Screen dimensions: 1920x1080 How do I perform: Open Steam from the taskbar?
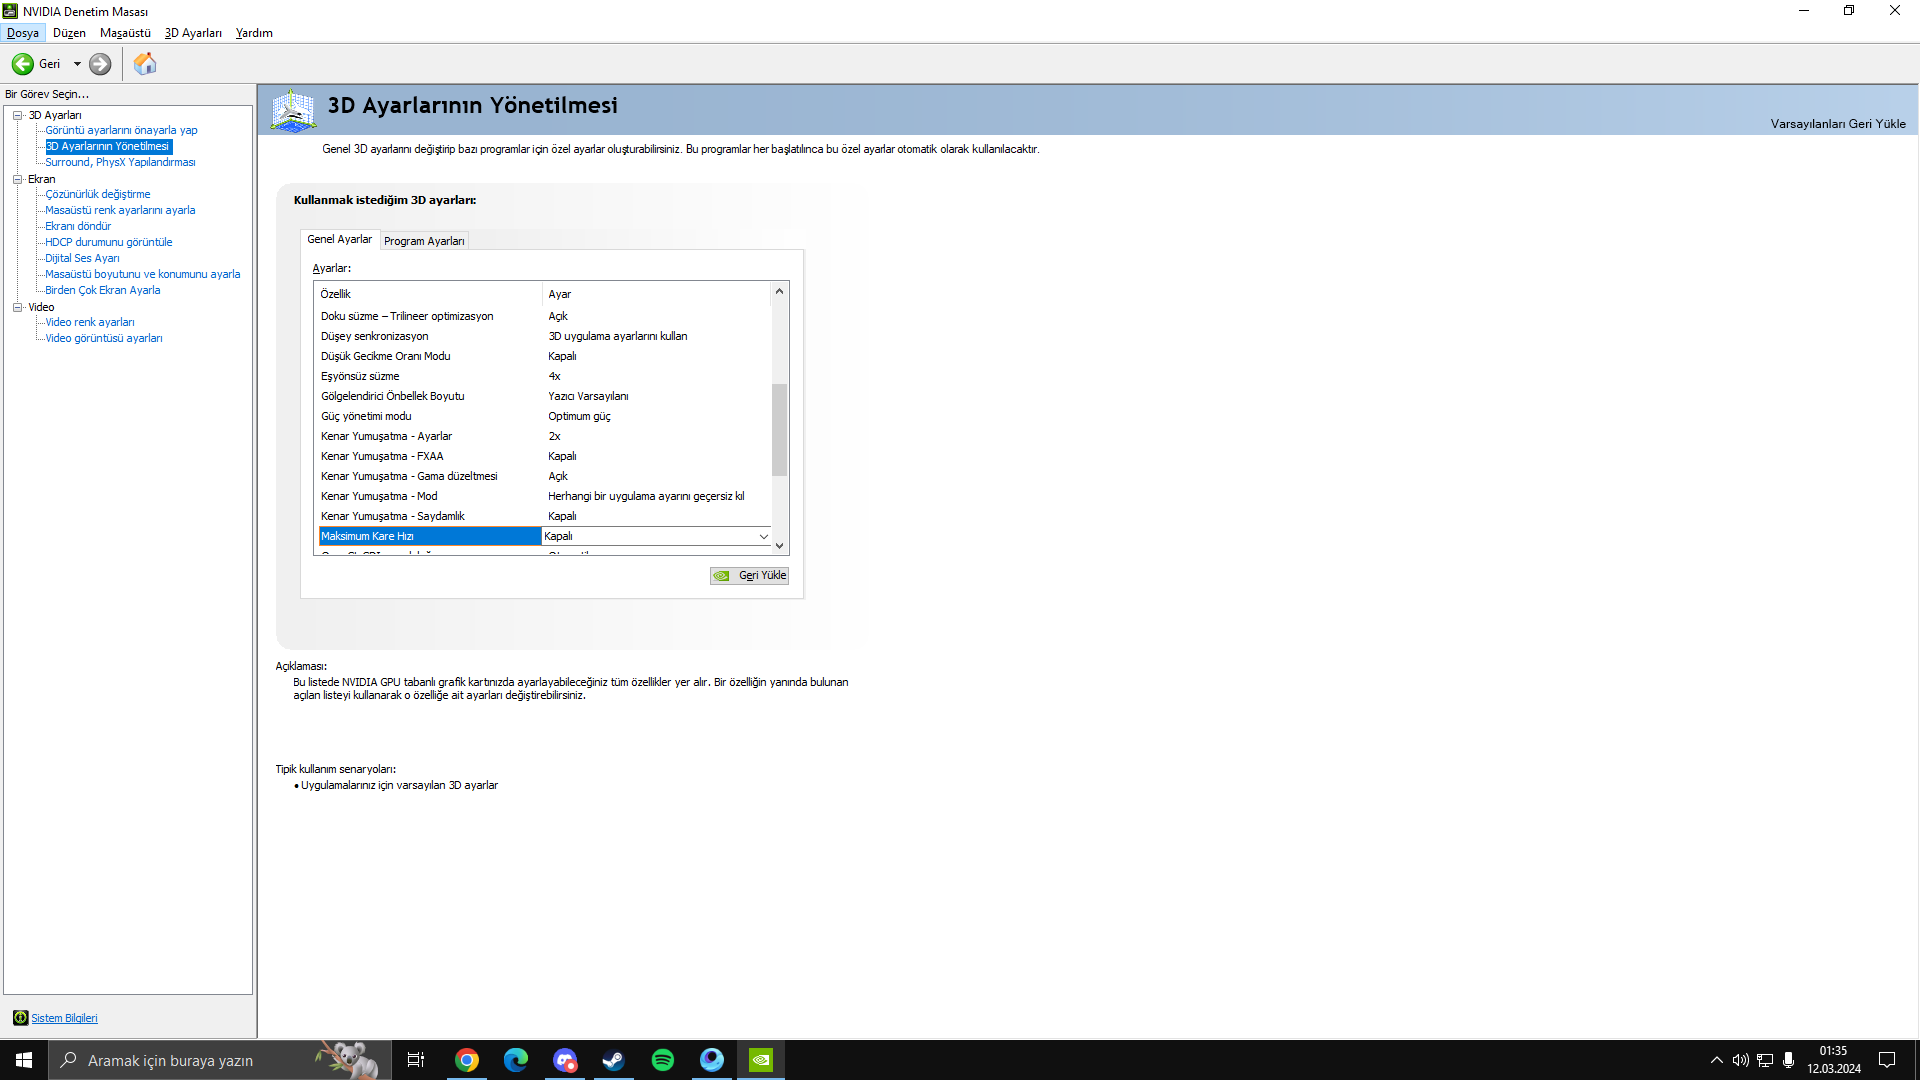tap(613, 1060)
